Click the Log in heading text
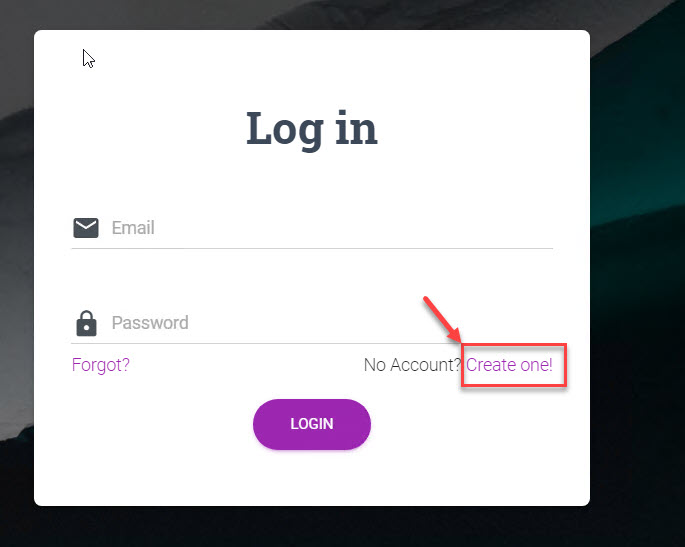The width and height of the screenshot is (685, 547). coord(312,129)
